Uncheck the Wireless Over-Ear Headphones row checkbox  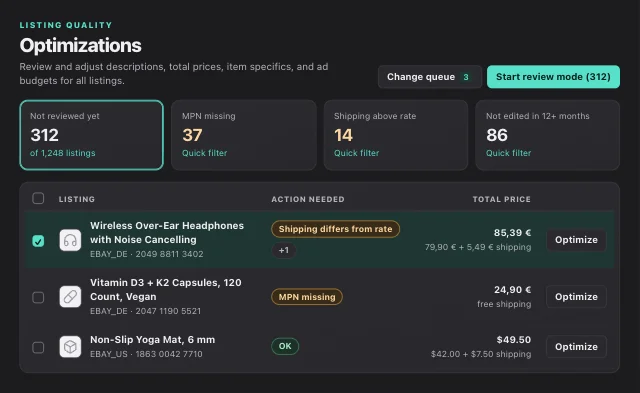(38, 241)
